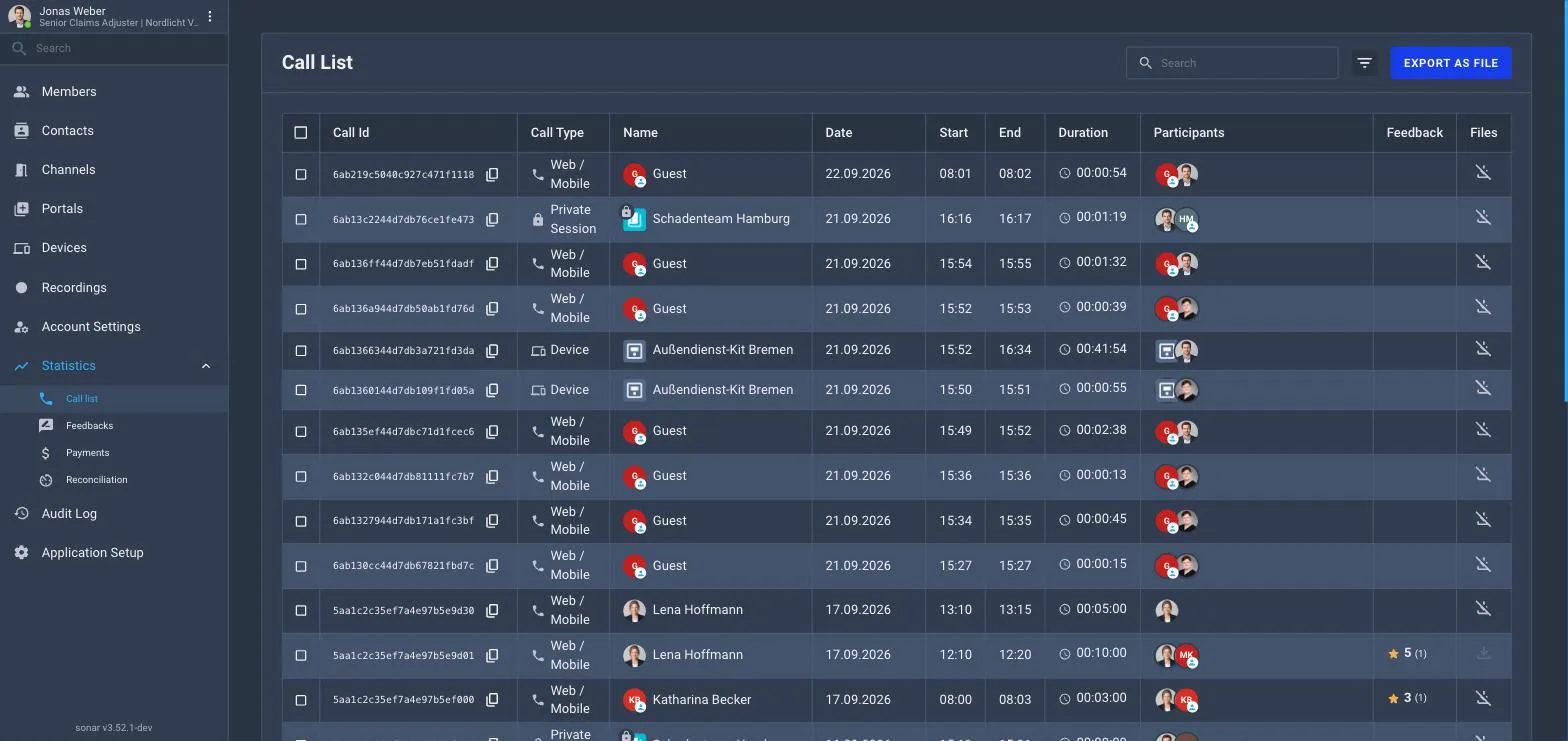The height and width of the screenshot is (741, 1568).
Task: Open the filter options icon
Action: click(1364, 63)
